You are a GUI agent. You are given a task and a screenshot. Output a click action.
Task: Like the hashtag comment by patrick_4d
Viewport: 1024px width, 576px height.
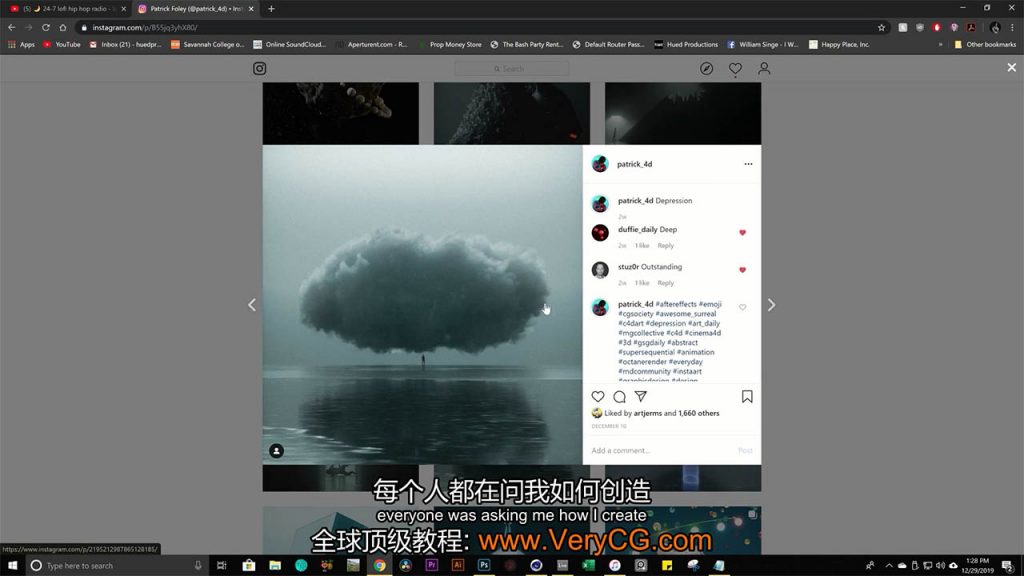coord(743,307)
